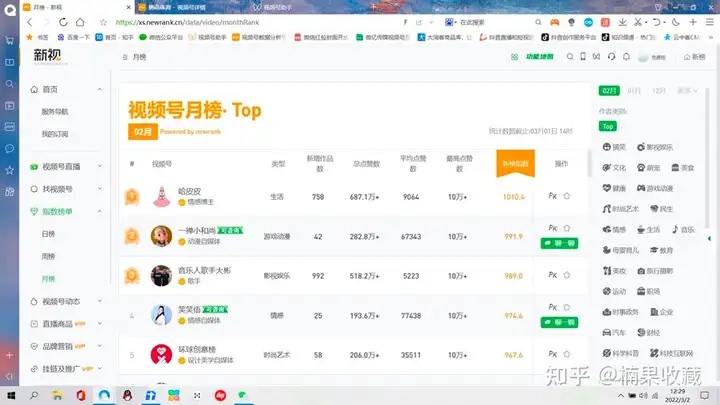
Task: Filter by 影视娱乐 category
Action: tap(655, 147)
